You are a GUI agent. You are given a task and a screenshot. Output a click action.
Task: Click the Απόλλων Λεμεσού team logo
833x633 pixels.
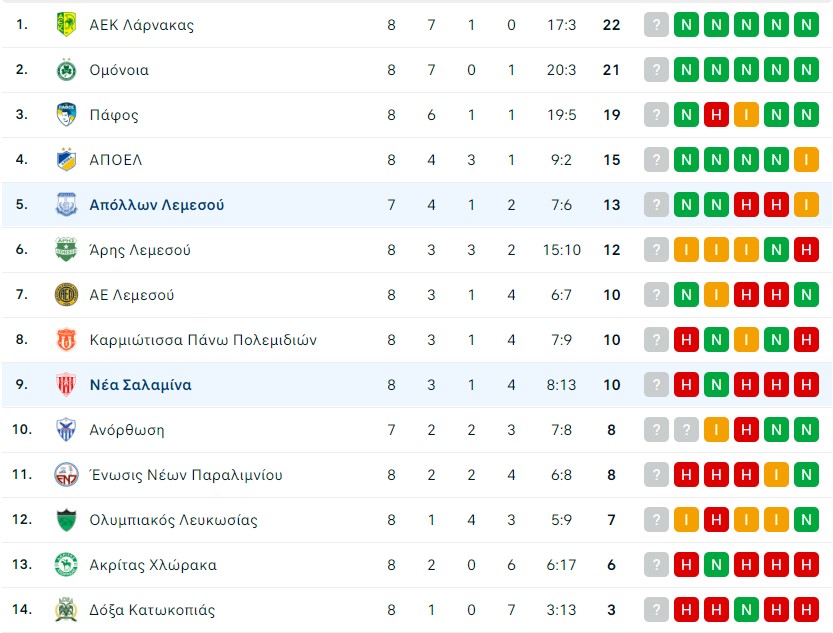point(66,204)
